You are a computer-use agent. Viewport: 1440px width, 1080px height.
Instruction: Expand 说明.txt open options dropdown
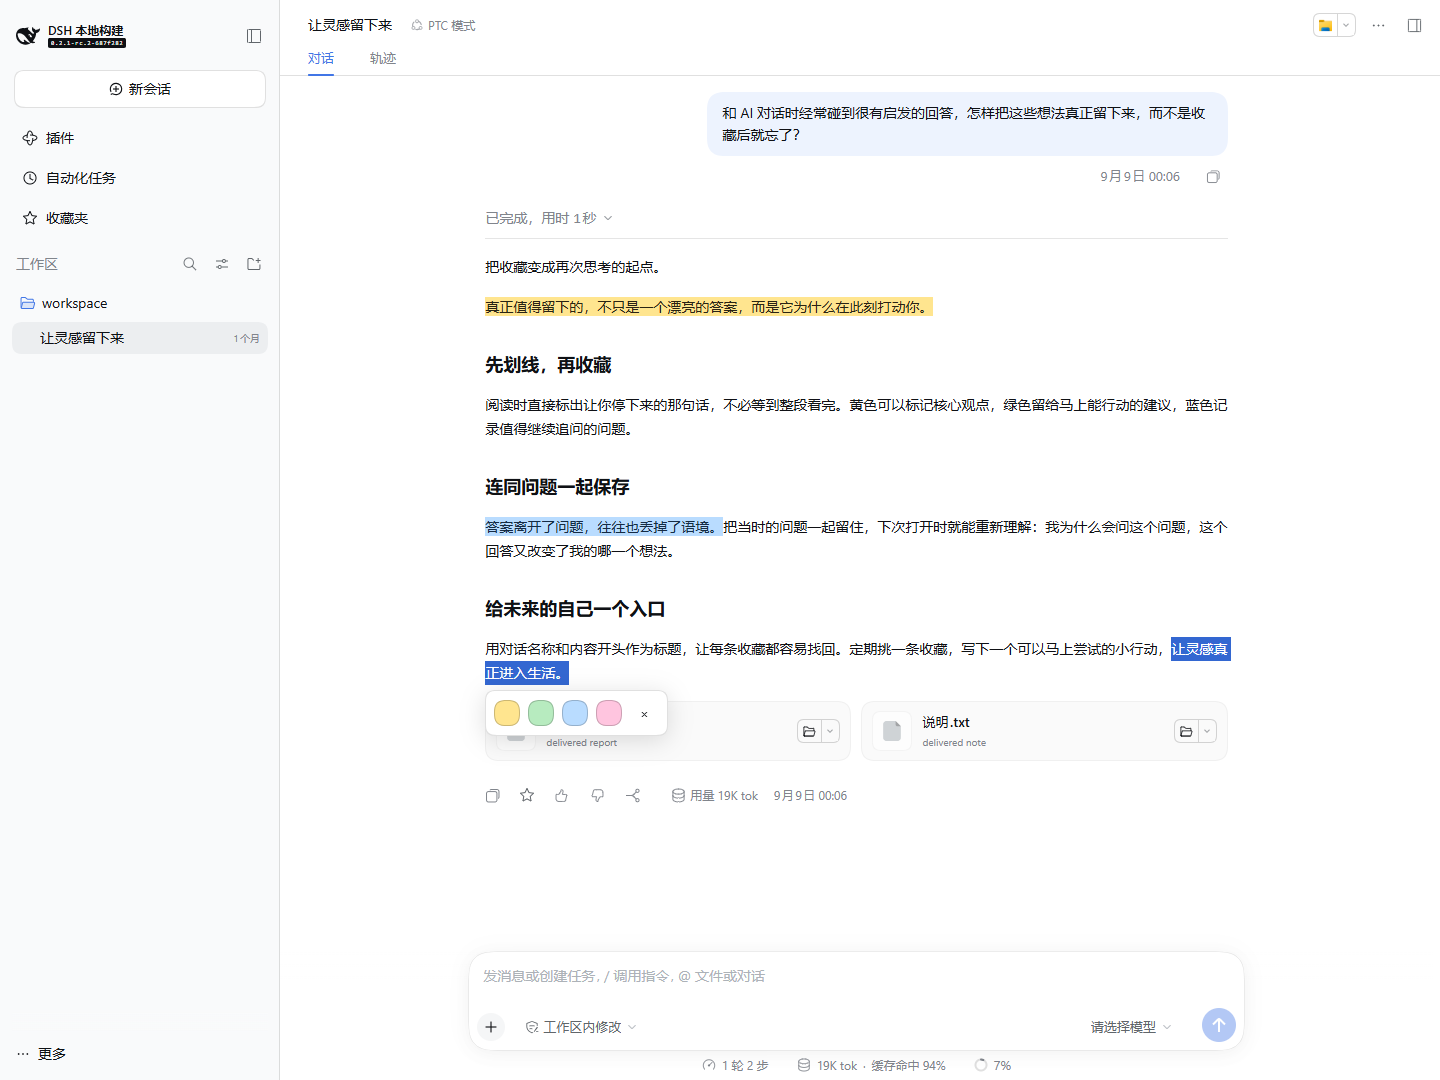(x=1207, y=732)
